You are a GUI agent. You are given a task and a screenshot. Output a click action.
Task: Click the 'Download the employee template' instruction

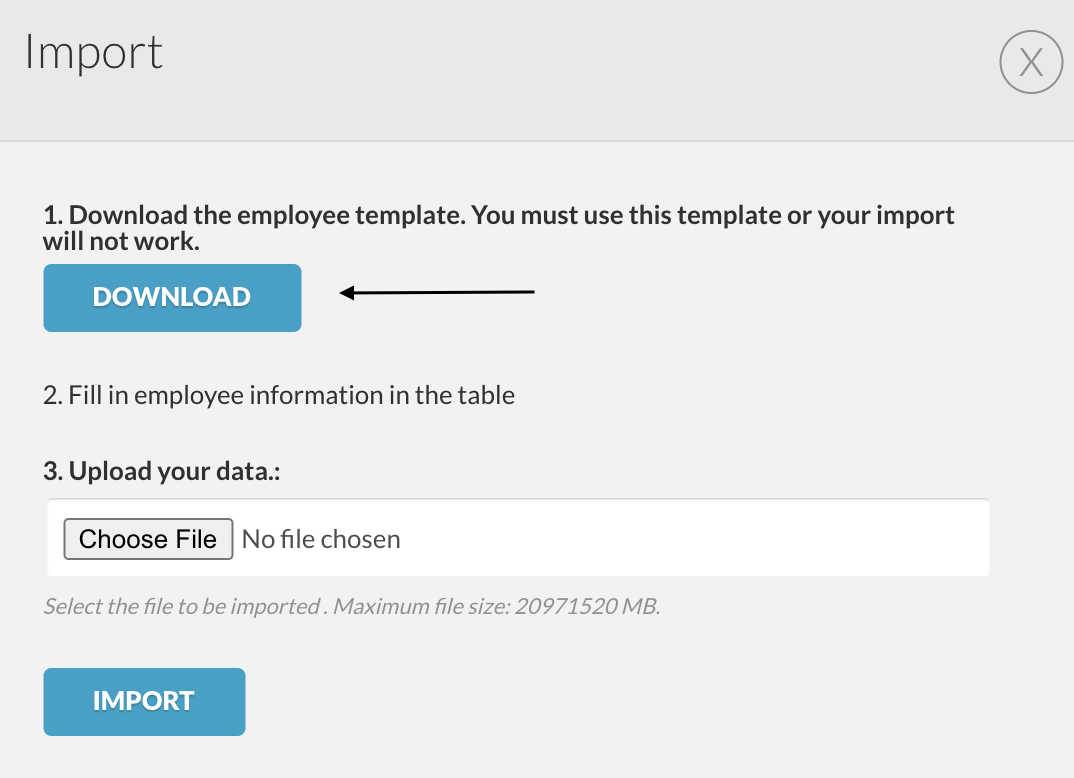pos(267,216)
